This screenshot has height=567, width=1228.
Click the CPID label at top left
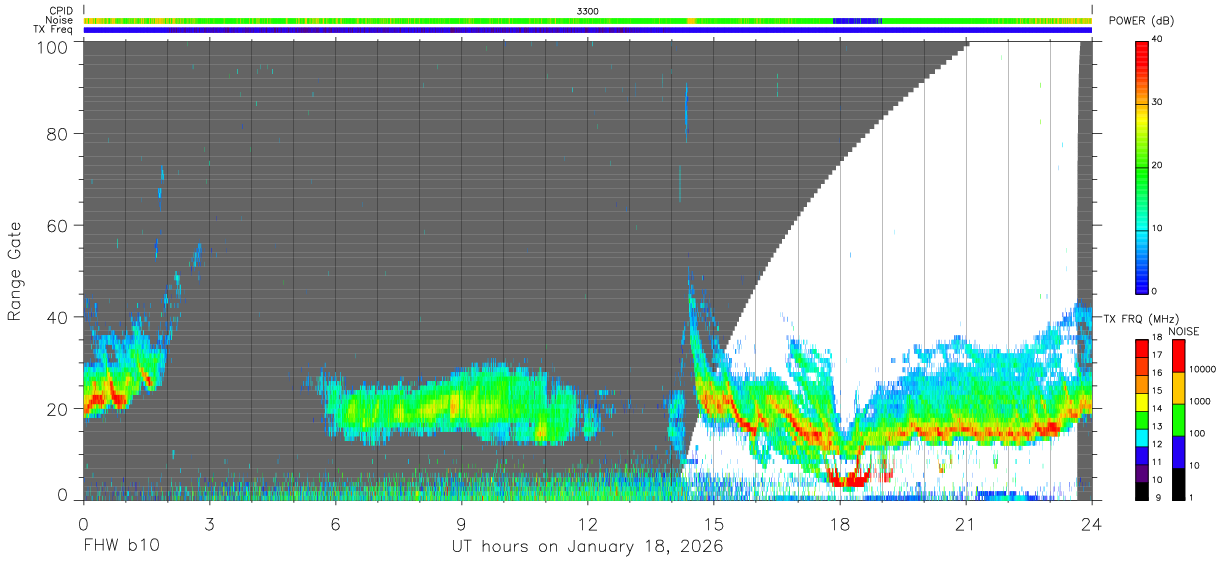[60, 11]
